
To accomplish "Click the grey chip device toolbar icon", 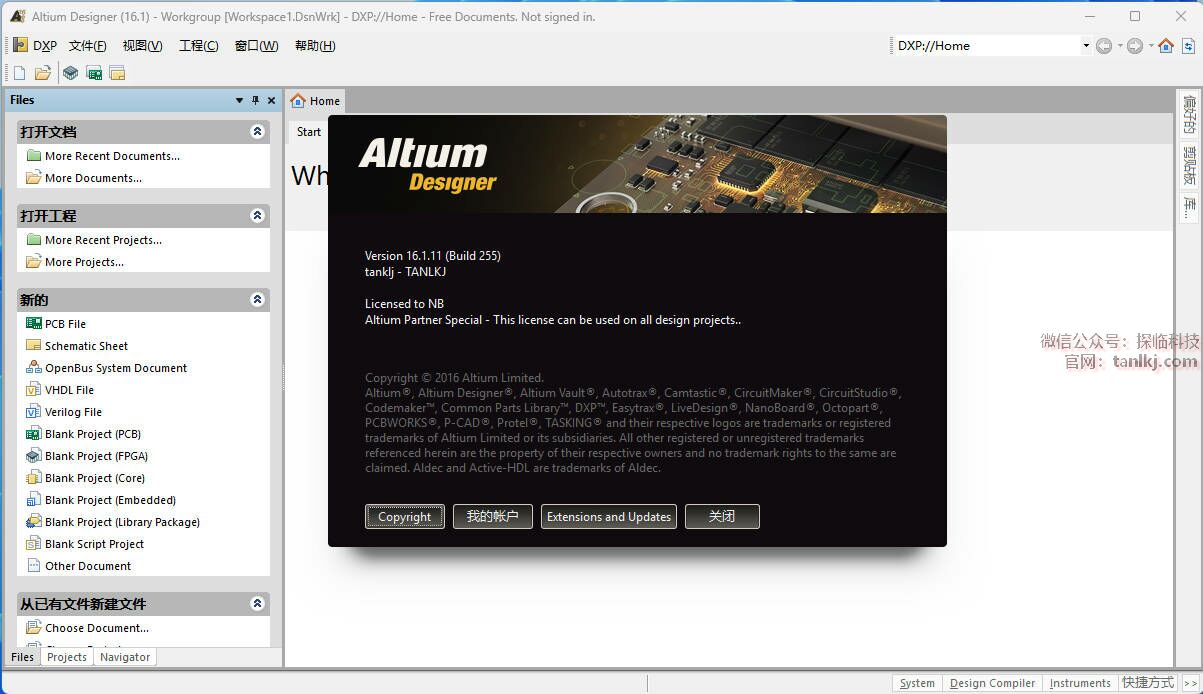I will [x=70, y=72].
